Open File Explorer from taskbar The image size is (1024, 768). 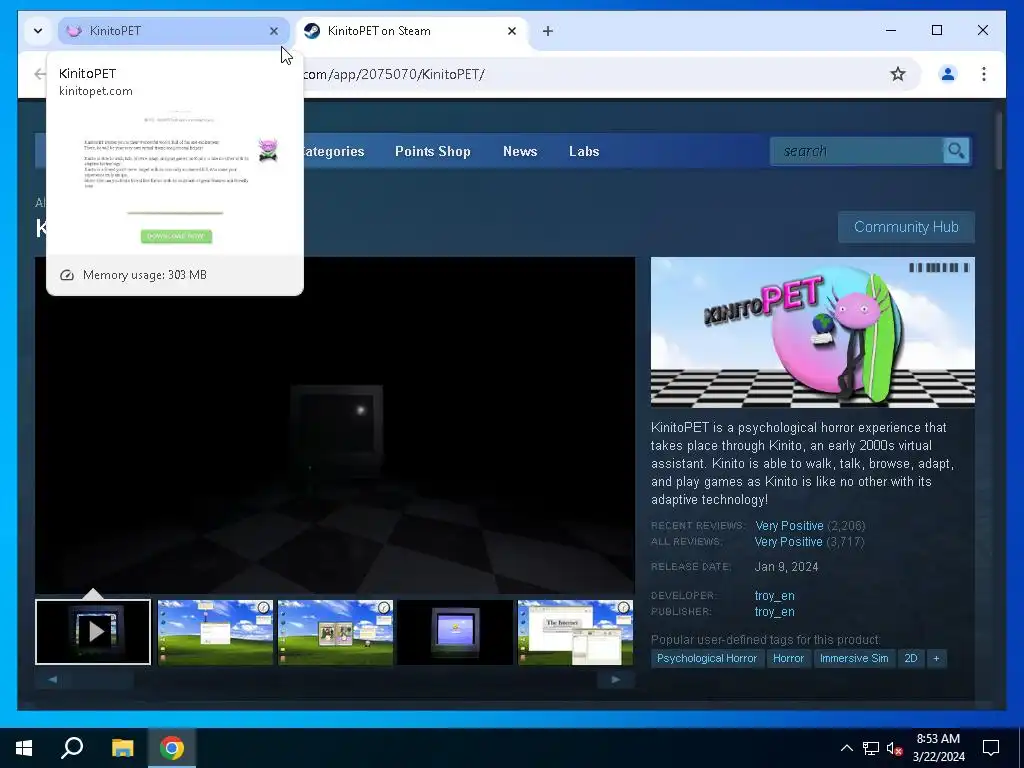[122, 748]
